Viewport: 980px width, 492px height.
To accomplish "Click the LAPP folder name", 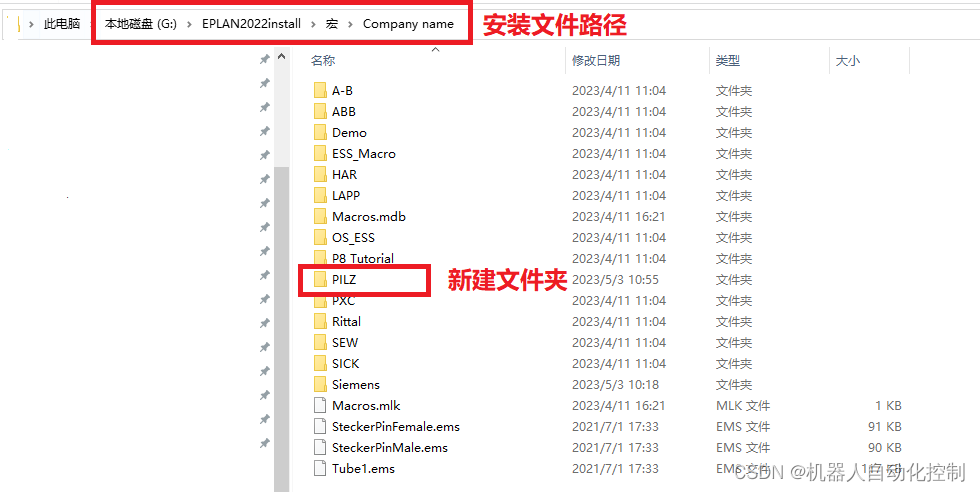I will click(x=346, y=196).
